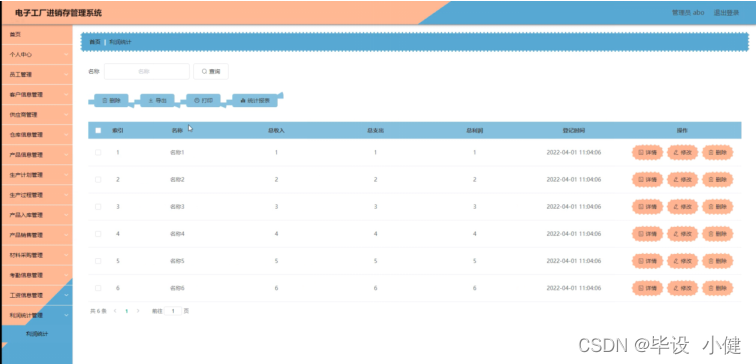Screen dimensions: 756x364
Task: Click 修改 for row 名称2
Action: [x=682, y=179]
